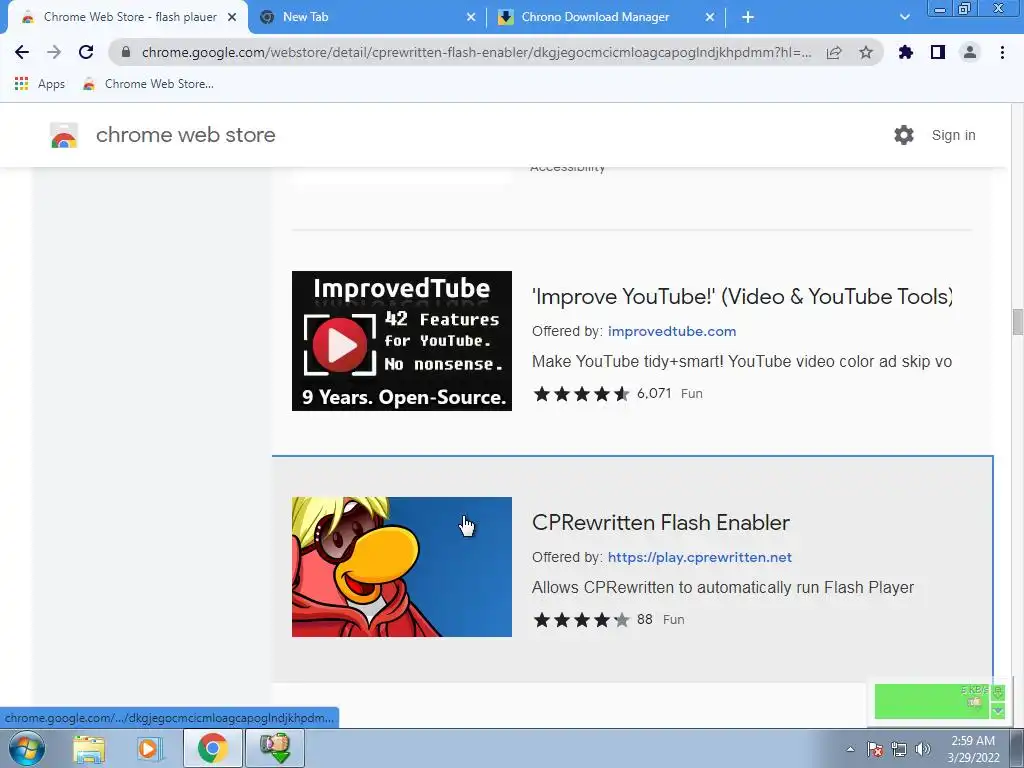Reload the current page

click(86, 52)
